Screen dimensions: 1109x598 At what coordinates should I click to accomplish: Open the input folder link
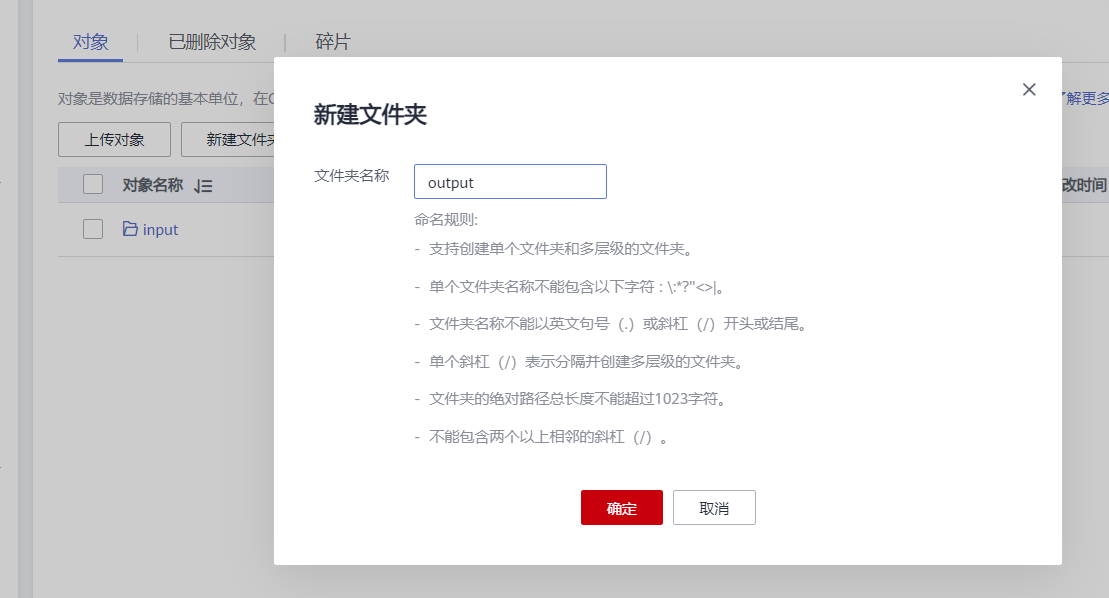[161, 230]
